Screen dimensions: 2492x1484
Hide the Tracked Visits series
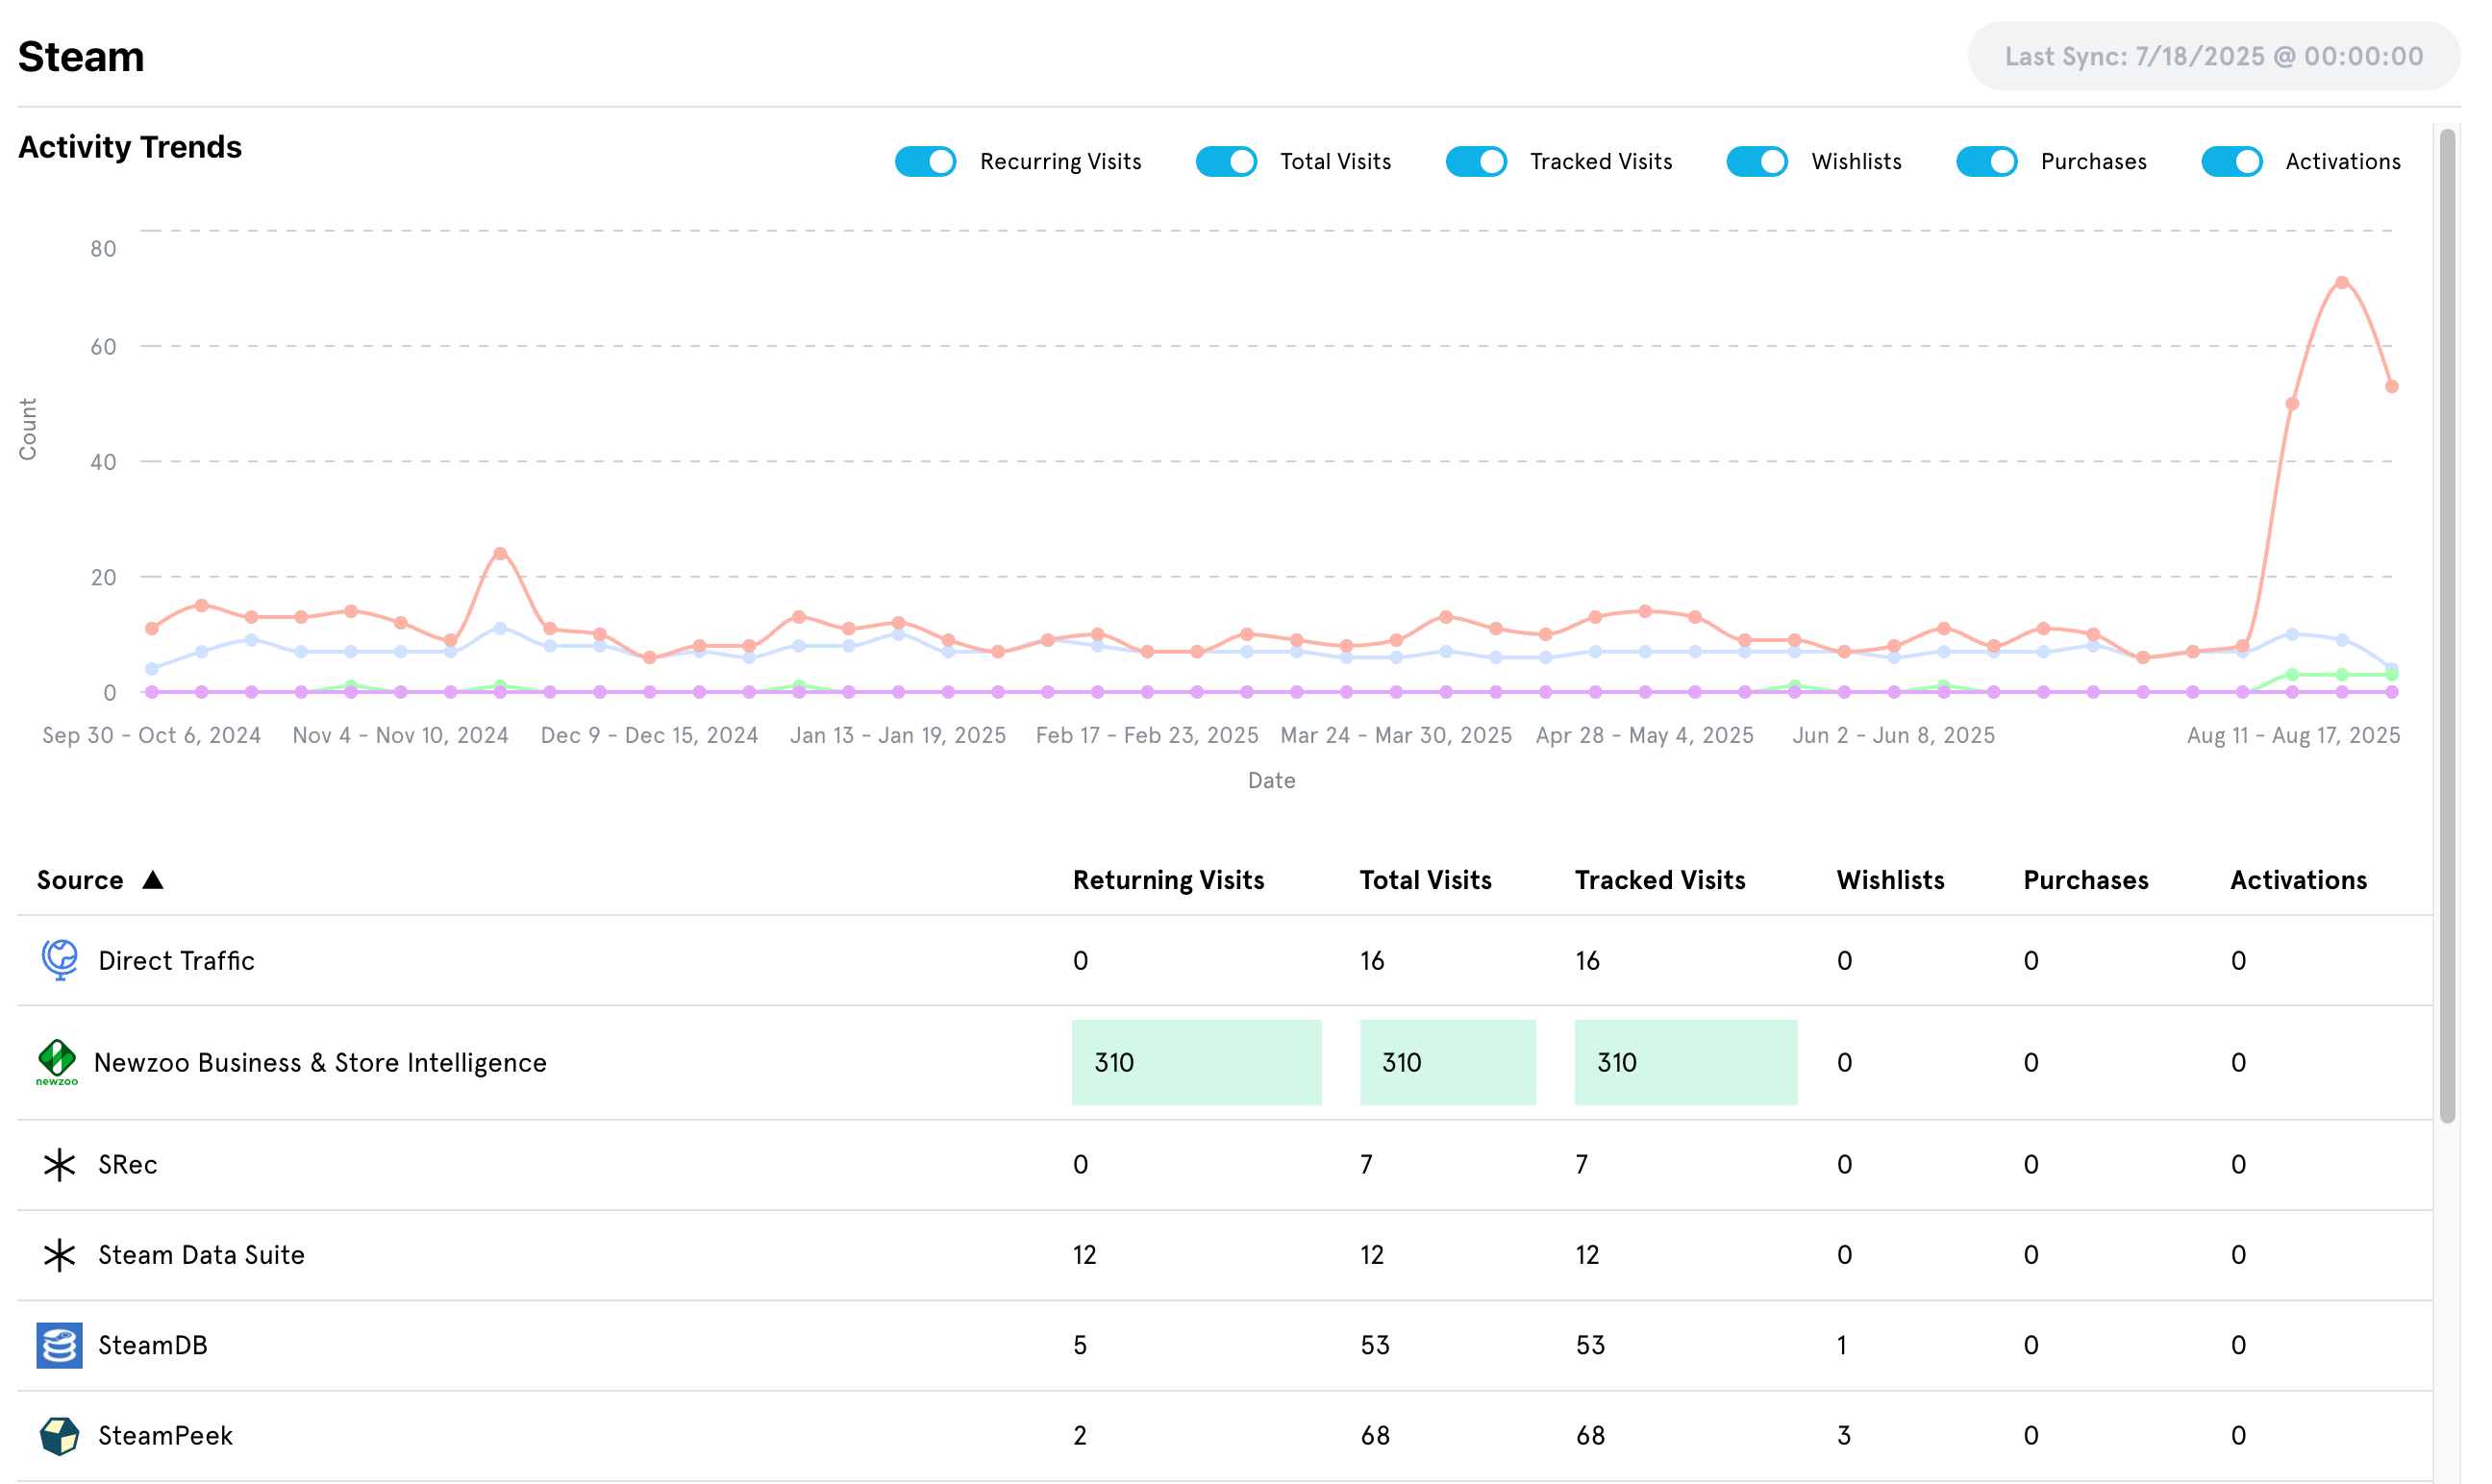pos(1476,161)
